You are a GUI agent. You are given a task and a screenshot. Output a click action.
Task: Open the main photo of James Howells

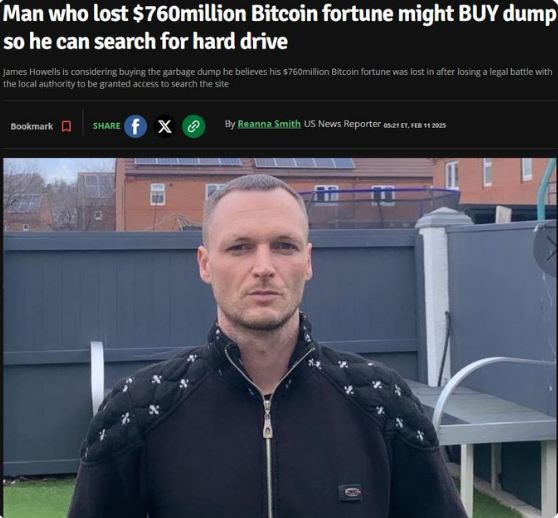coord(280,338)
